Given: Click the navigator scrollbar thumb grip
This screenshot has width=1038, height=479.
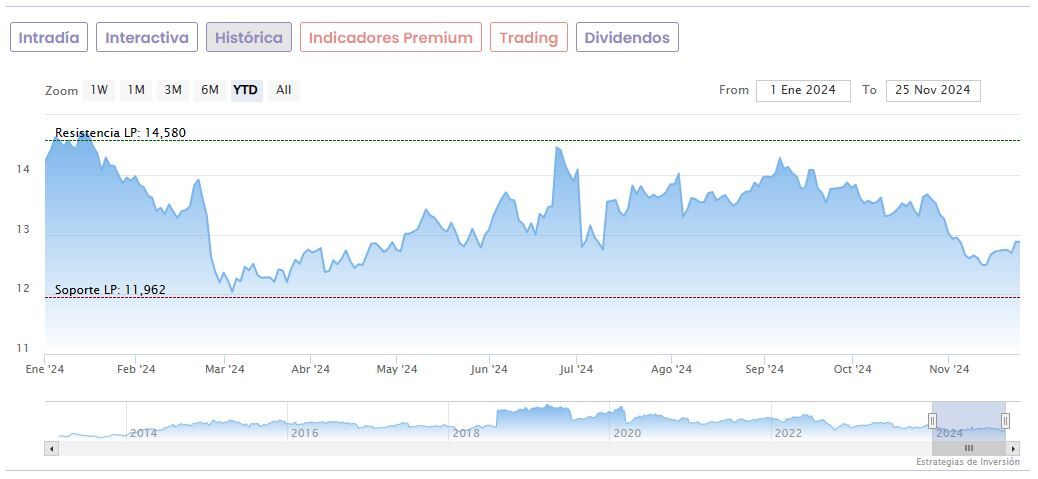Looking at the screenshot, I should [x=968, y=449].
